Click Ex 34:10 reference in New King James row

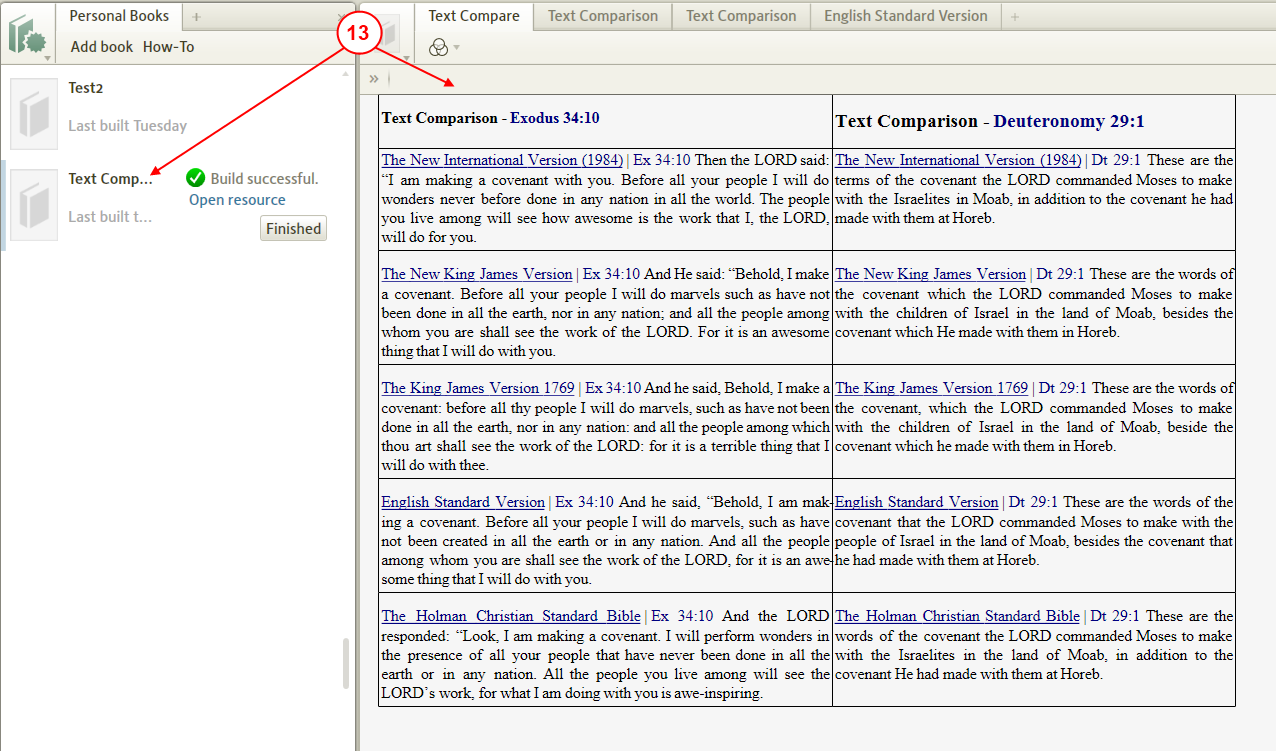tap(611, 274)
